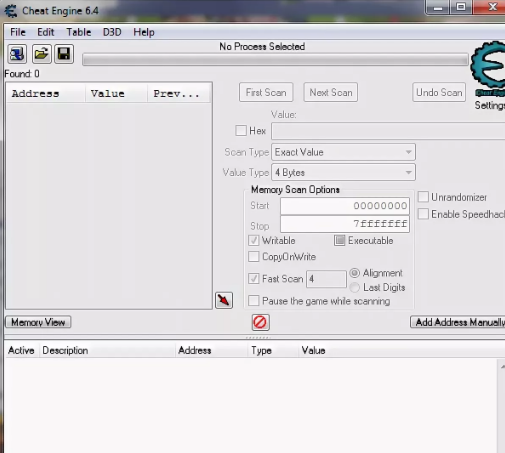
Task: Click the open cheat table folder icon
Action: click(x=41, y=54)
